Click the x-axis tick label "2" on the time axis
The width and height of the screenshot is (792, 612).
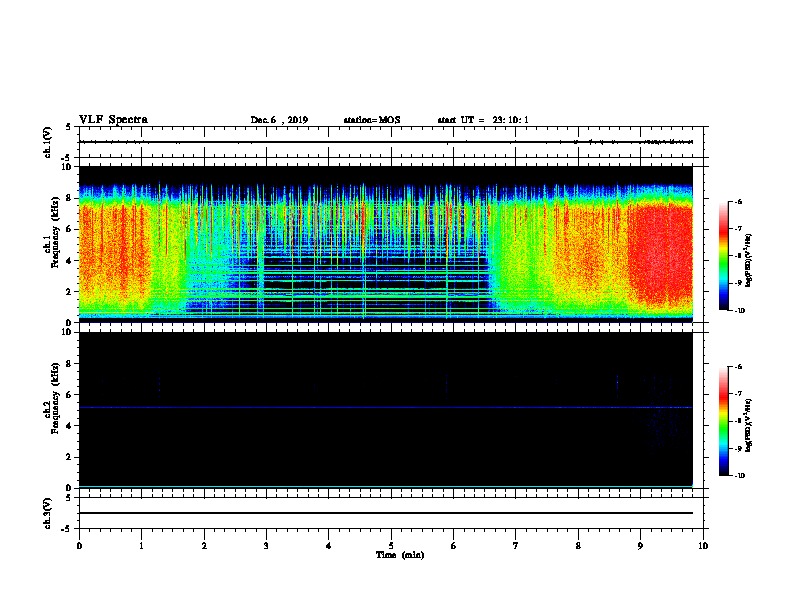click(x=204, y=546)
